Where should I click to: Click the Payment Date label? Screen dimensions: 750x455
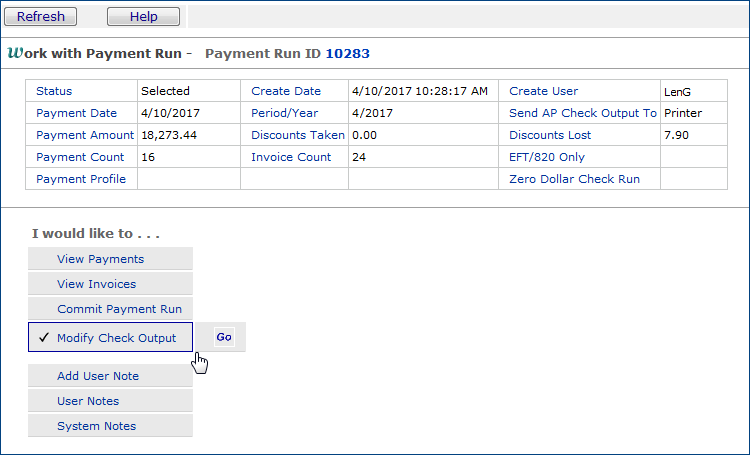coord(76,113)
